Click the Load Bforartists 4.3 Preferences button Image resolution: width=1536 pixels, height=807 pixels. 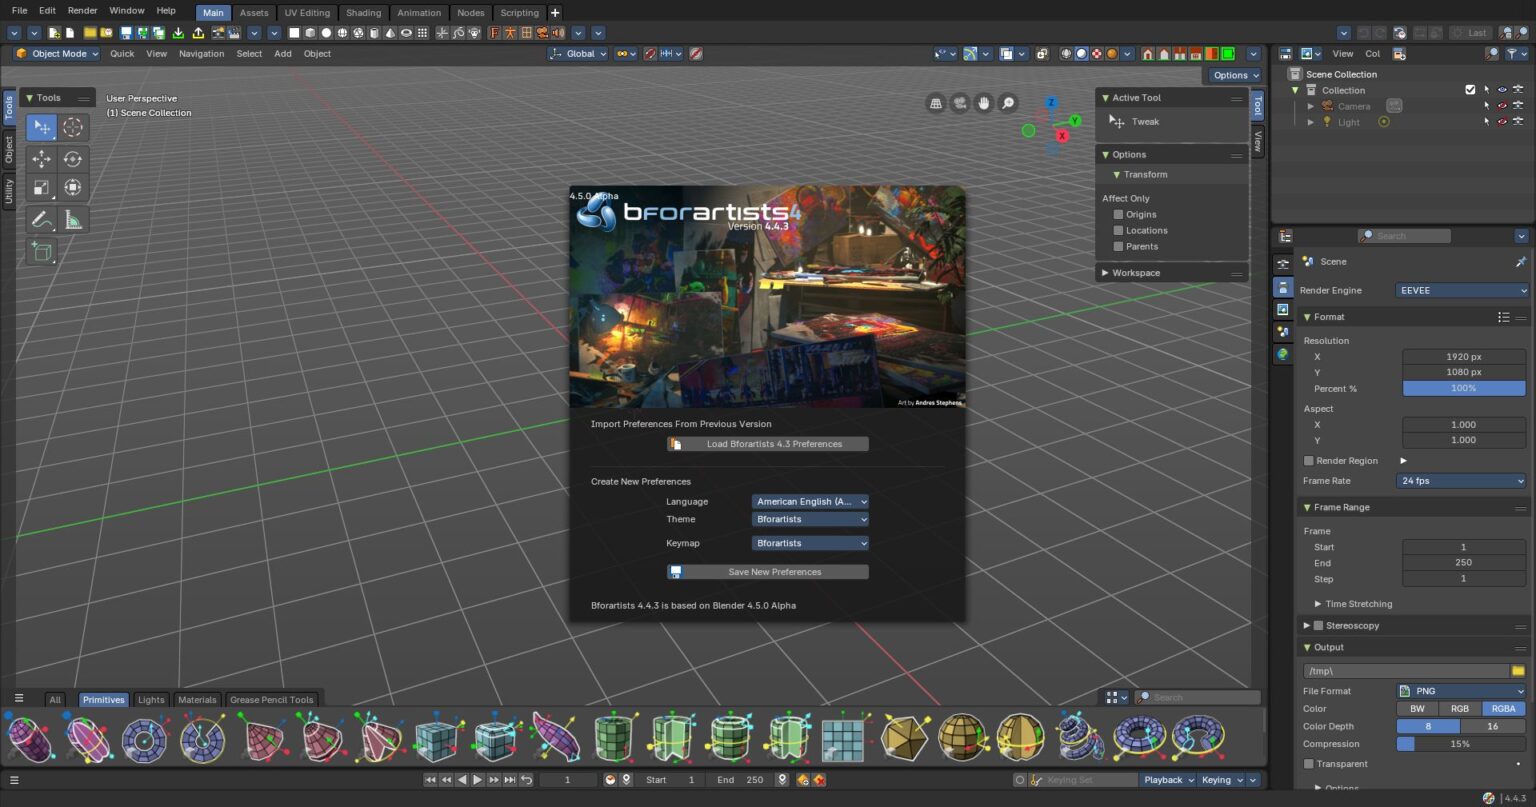(767, 443)
